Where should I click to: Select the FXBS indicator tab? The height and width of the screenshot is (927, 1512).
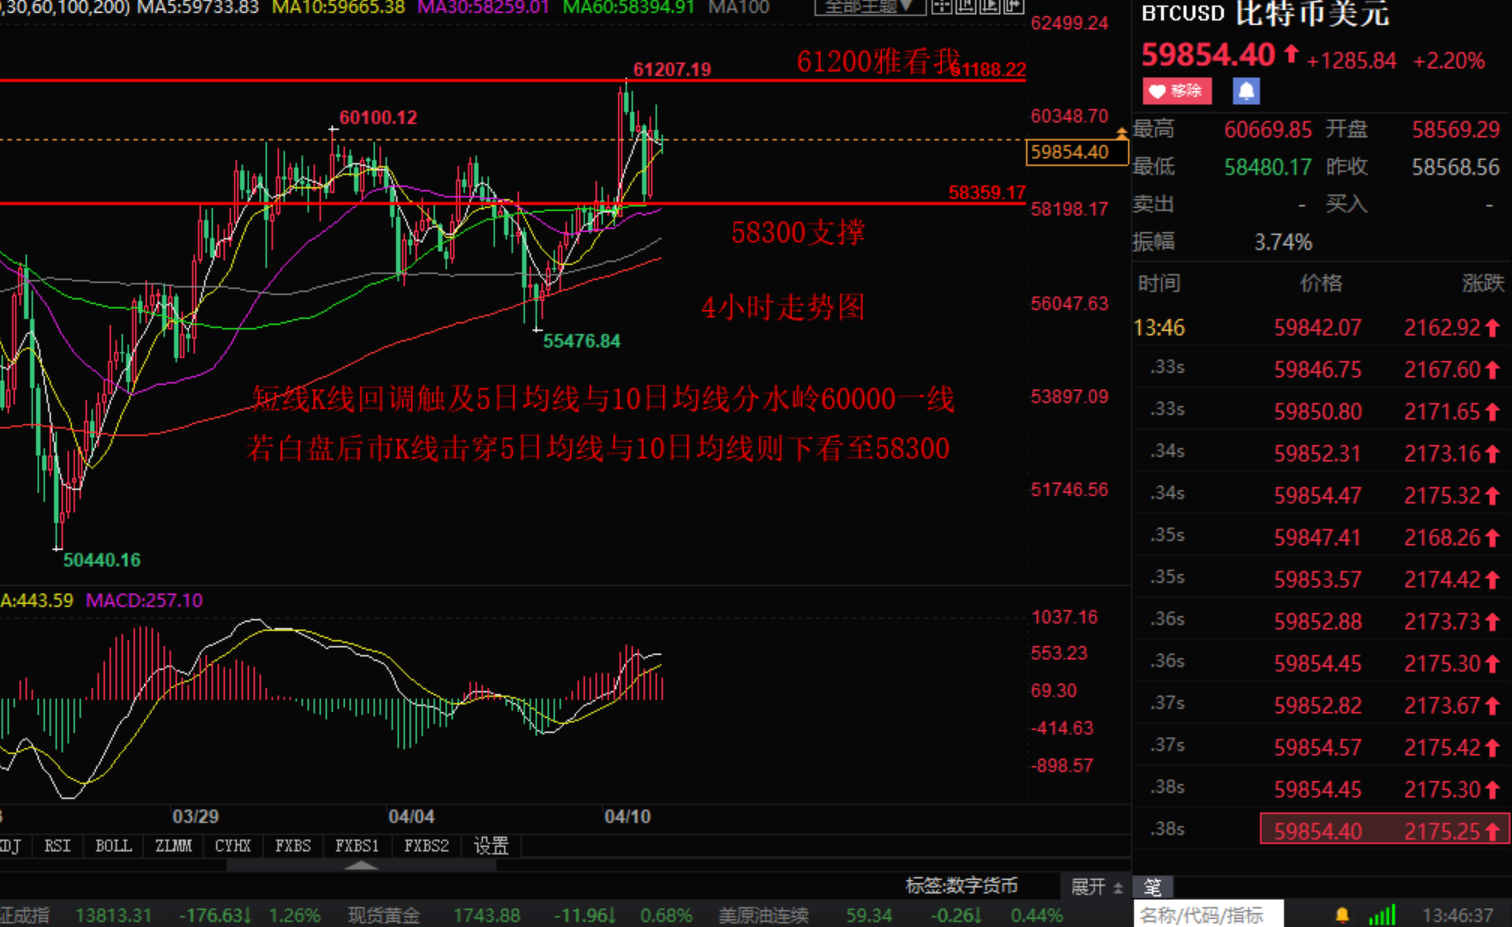[293, 846]
